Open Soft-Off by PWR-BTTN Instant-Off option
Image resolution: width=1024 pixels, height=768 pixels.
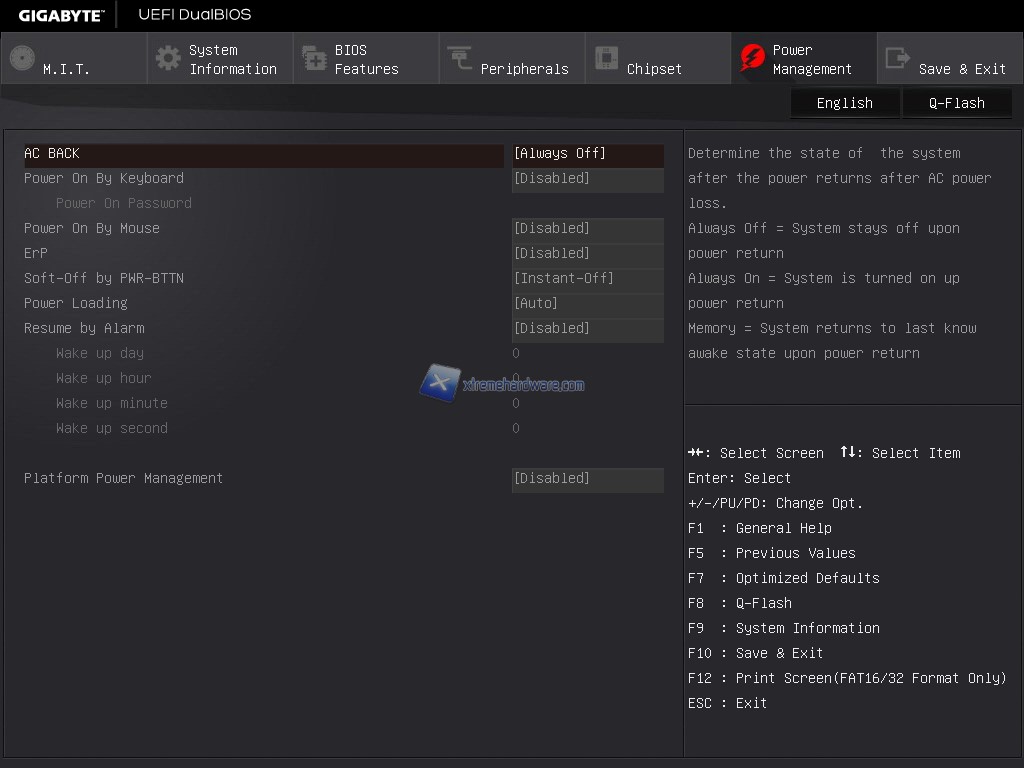tap(587, 278)
